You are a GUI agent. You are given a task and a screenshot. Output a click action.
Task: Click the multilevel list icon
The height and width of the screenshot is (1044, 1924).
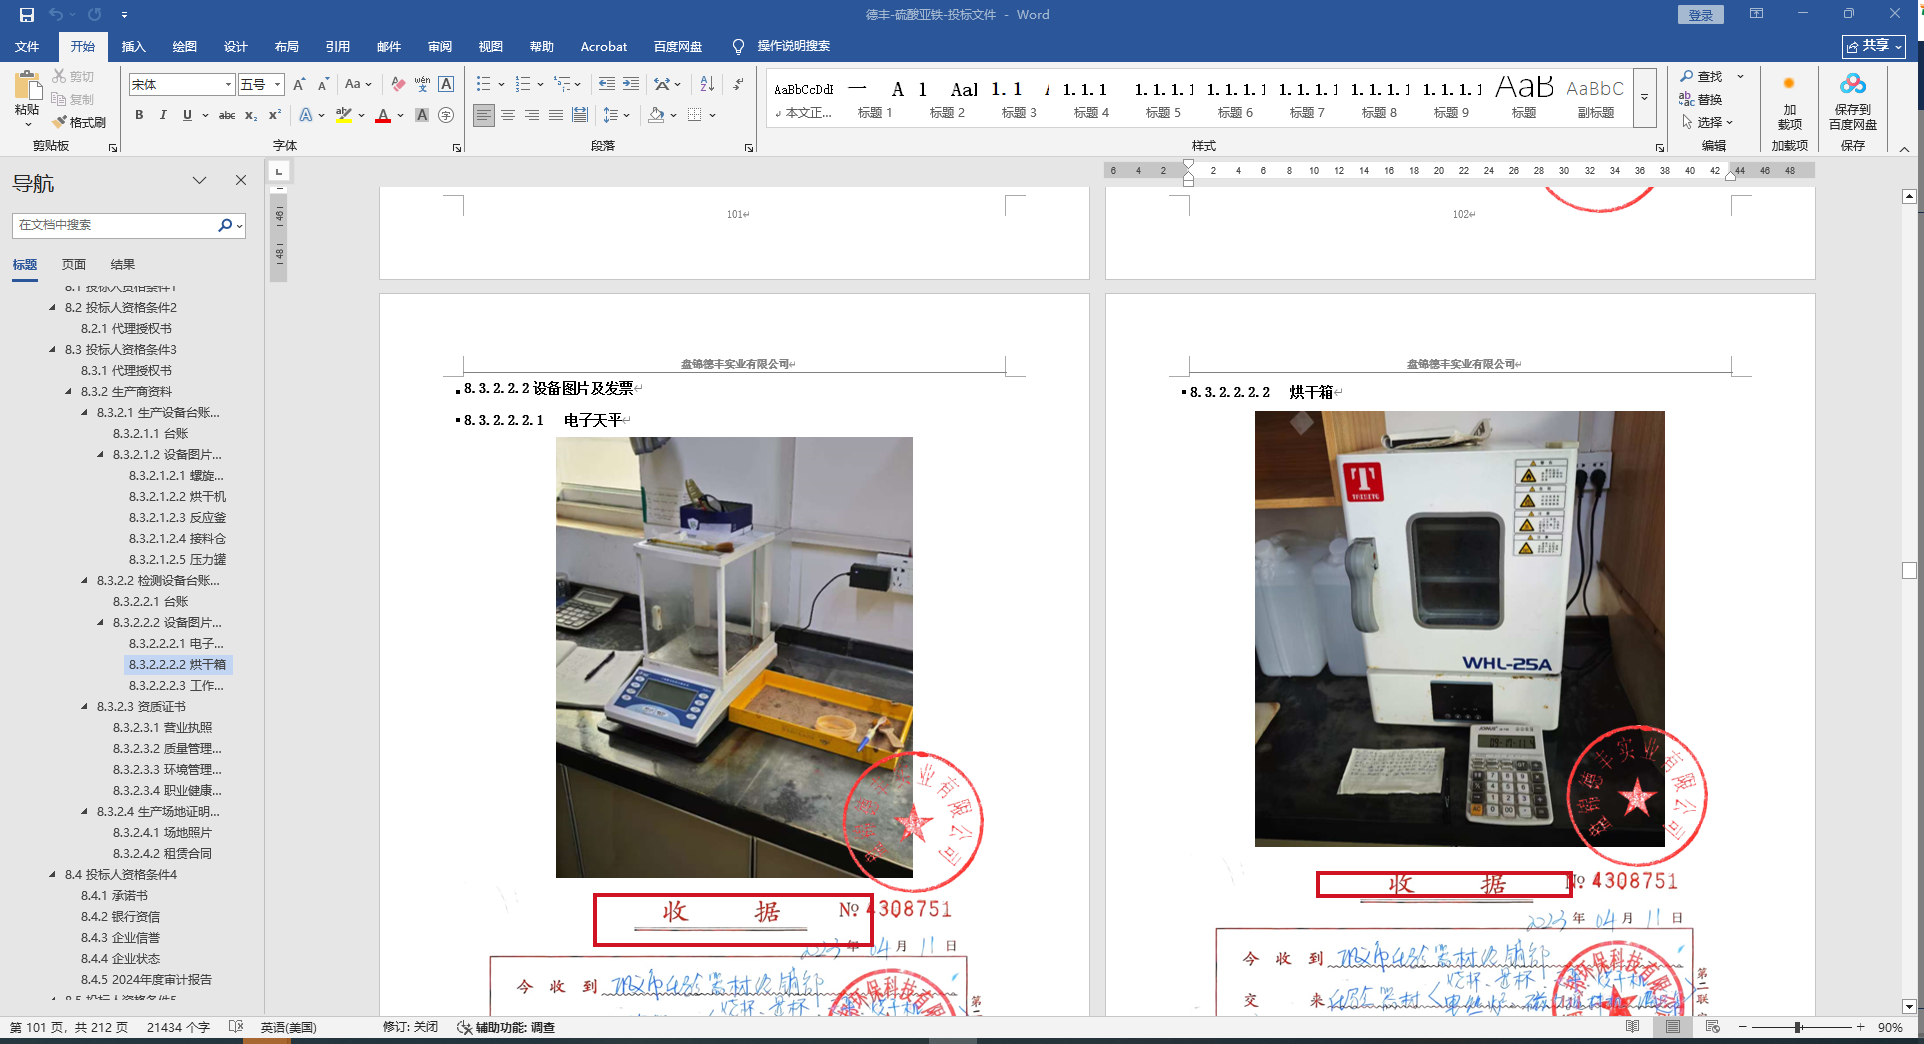563,85
